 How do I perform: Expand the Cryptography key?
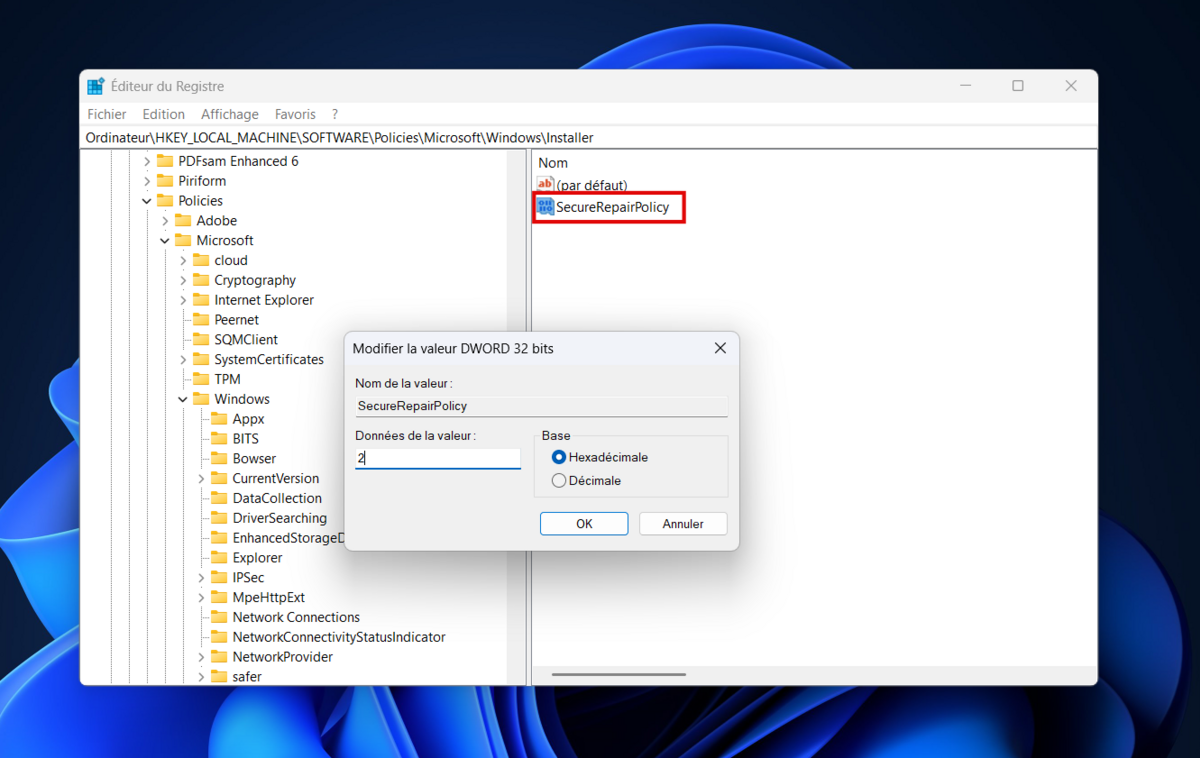pos(183,280)
